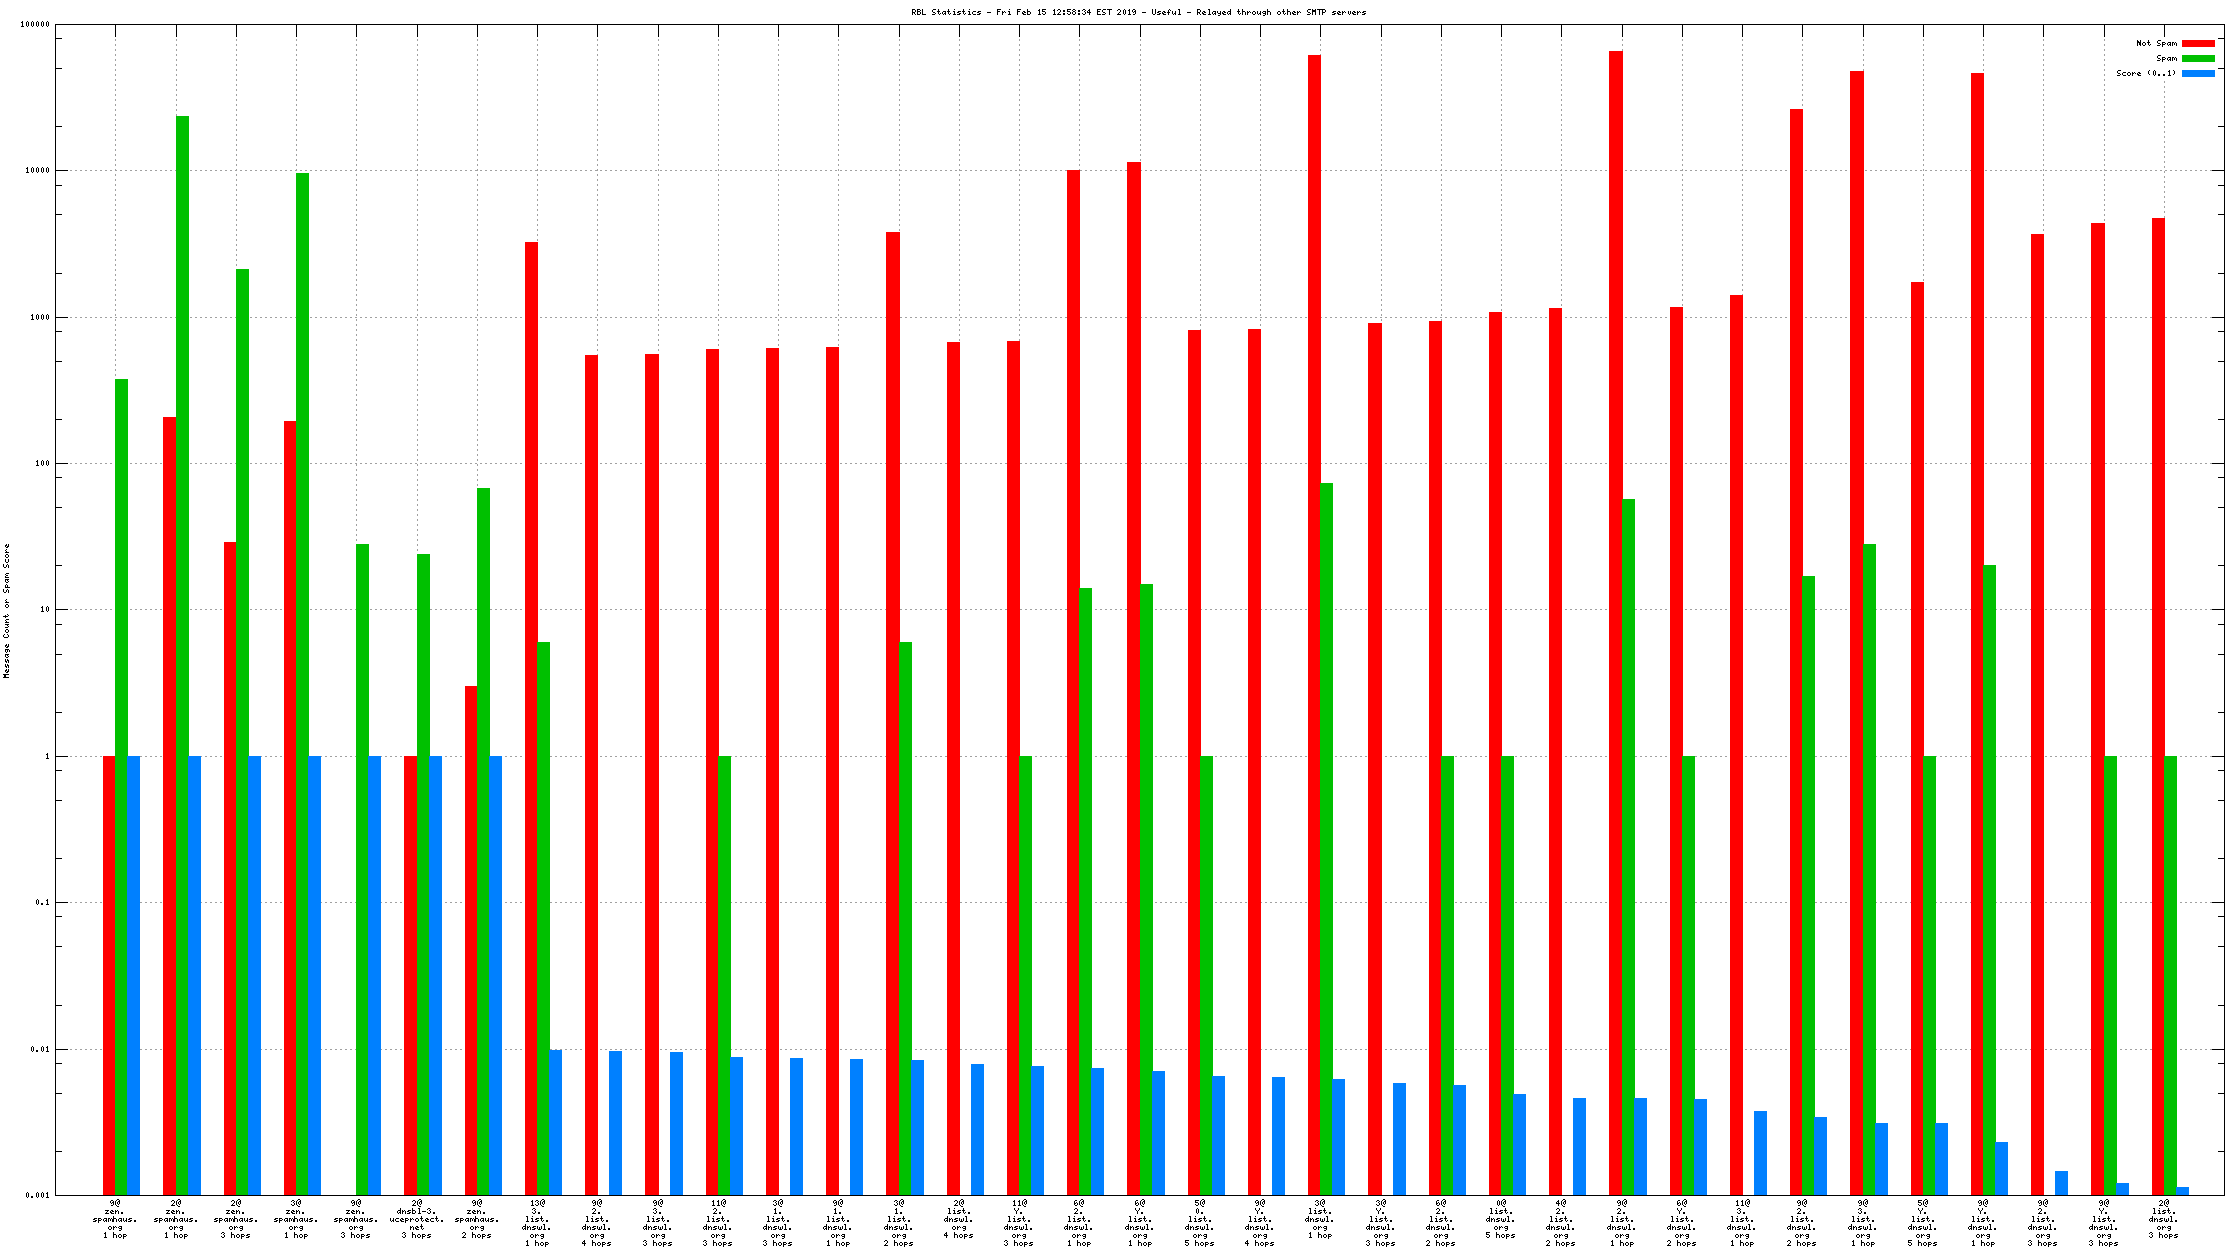Image resolution: width=2240 pixels, height=1260 pixels.
Task: Select the '4@ 2.list.dnswl.org 2 hops' label
Action: [1561, 1223]
